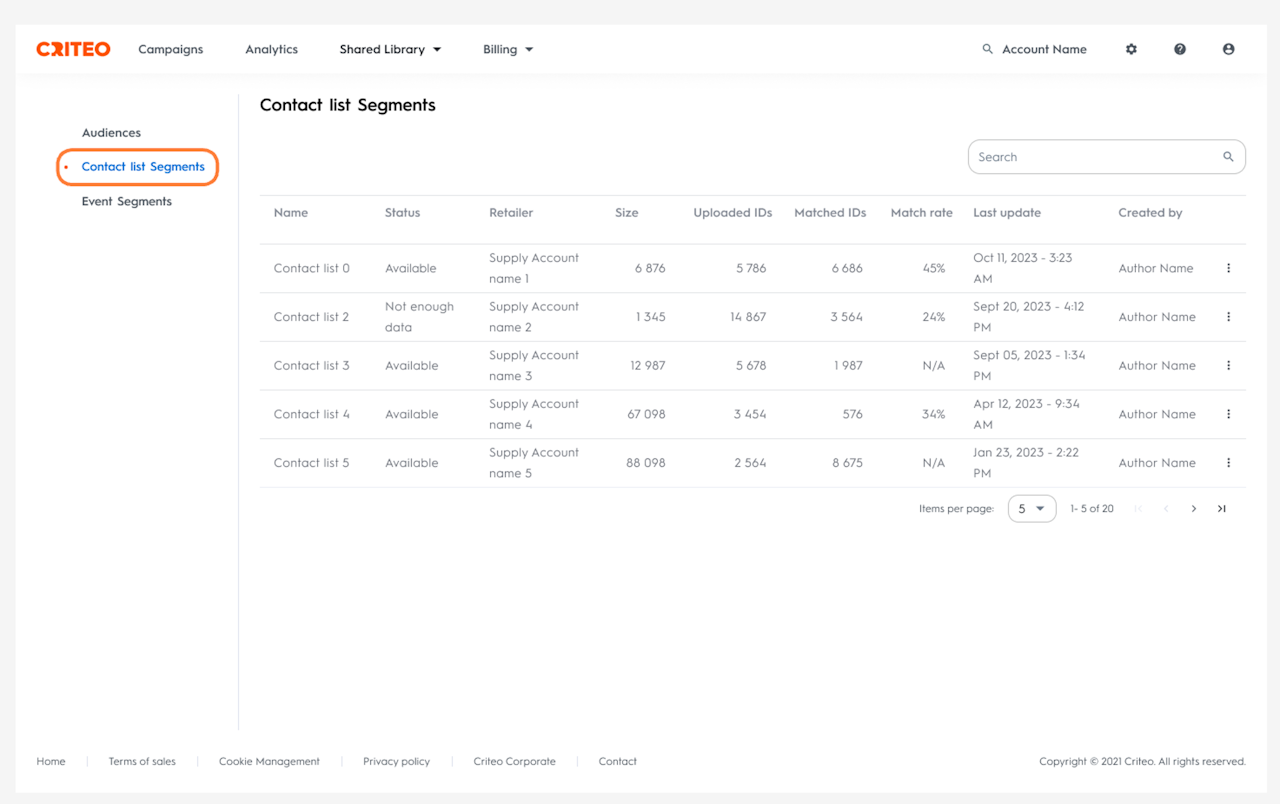Open the items per page selector

pyautogui.click(x=1031, y=509)
